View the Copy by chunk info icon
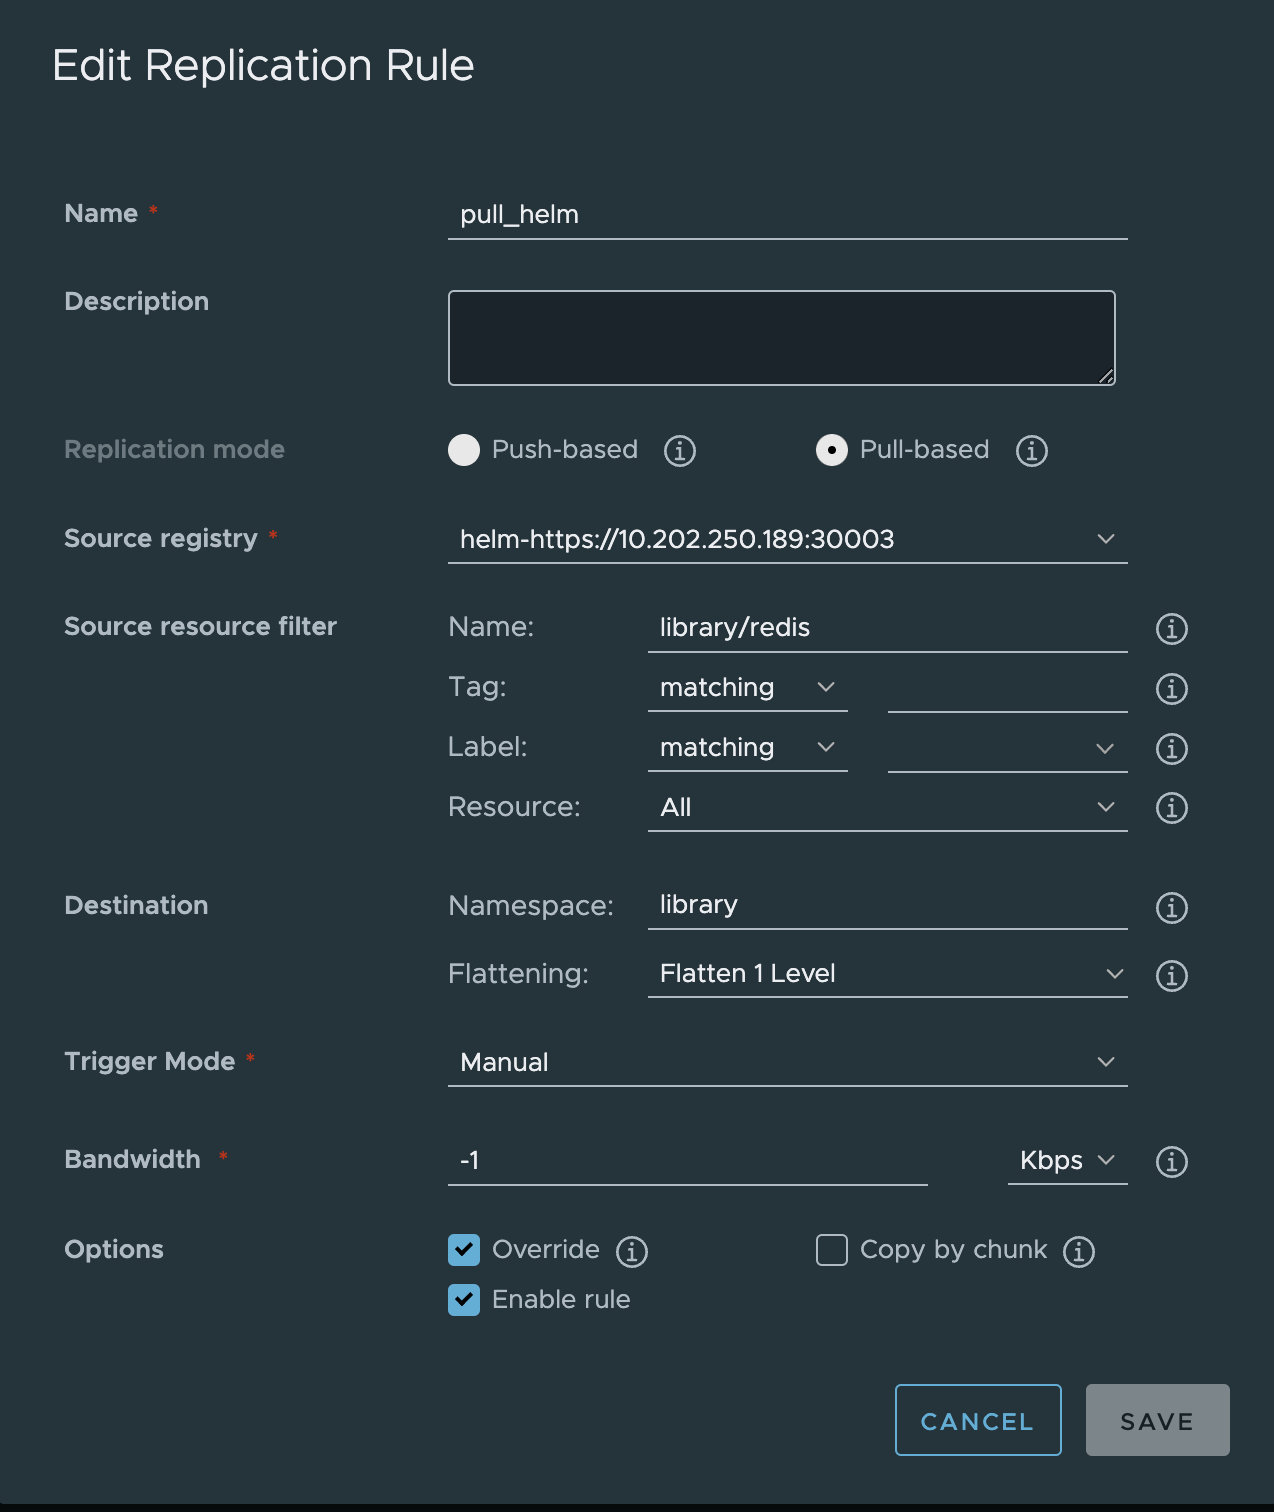Viewport: 1274px width, 1512px height. tap(1079, 1250)
